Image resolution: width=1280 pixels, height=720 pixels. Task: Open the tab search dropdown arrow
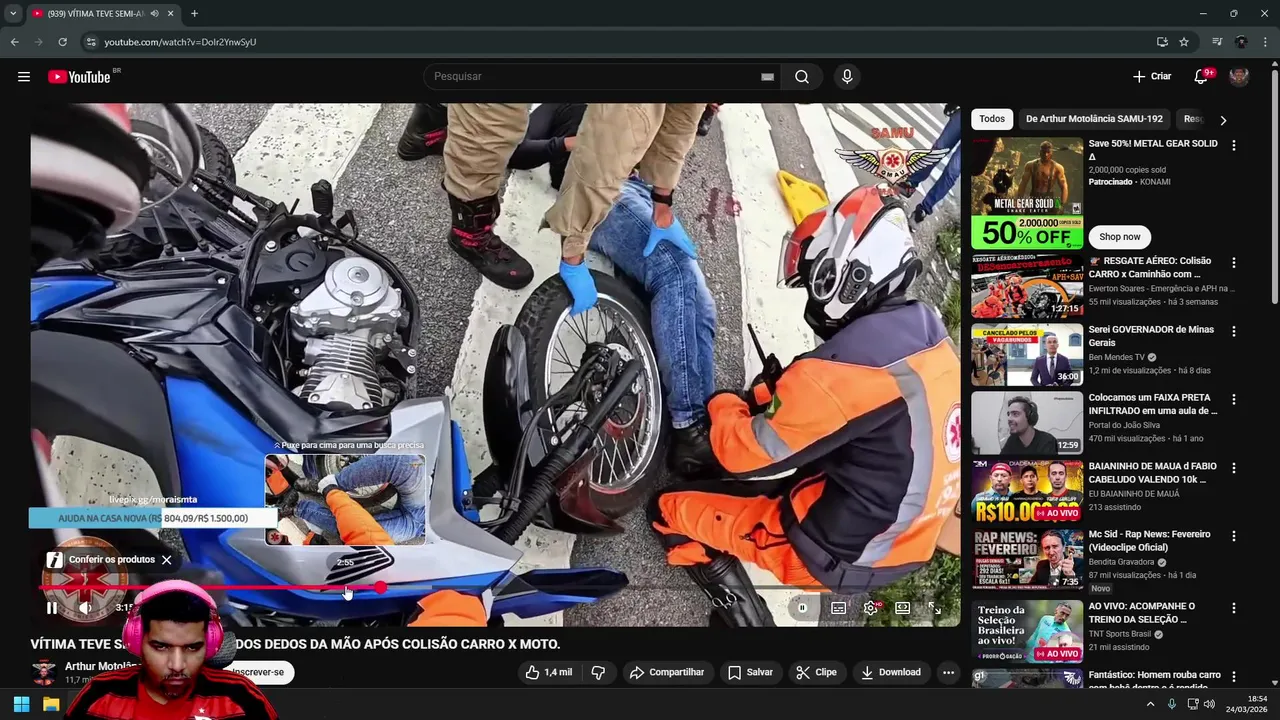(x=13, y=14)
